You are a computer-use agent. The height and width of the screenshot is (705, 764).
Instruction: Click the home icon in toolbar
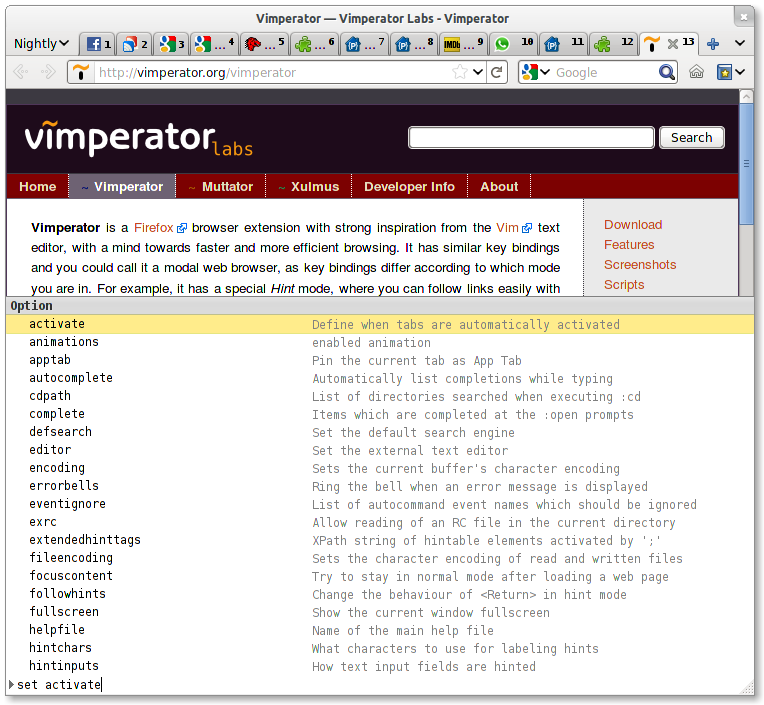tap(696, 72)
